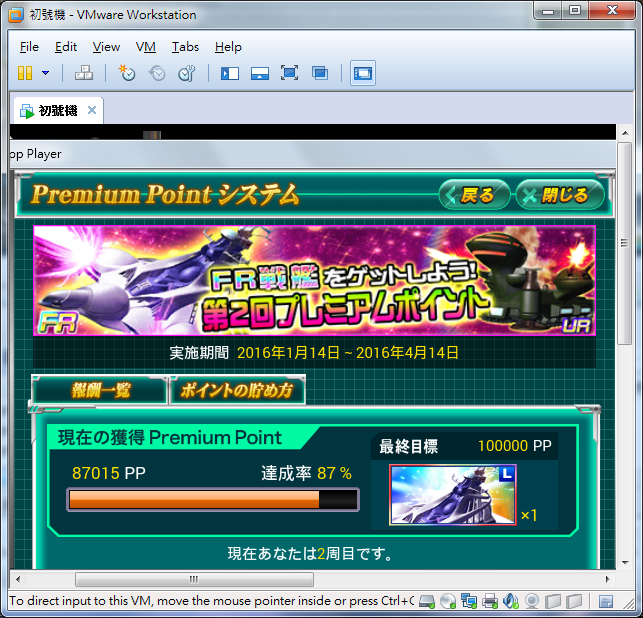Click the 87015 PP value text
Viewport: 643px width, 618px height.
[x=109, y=473]
